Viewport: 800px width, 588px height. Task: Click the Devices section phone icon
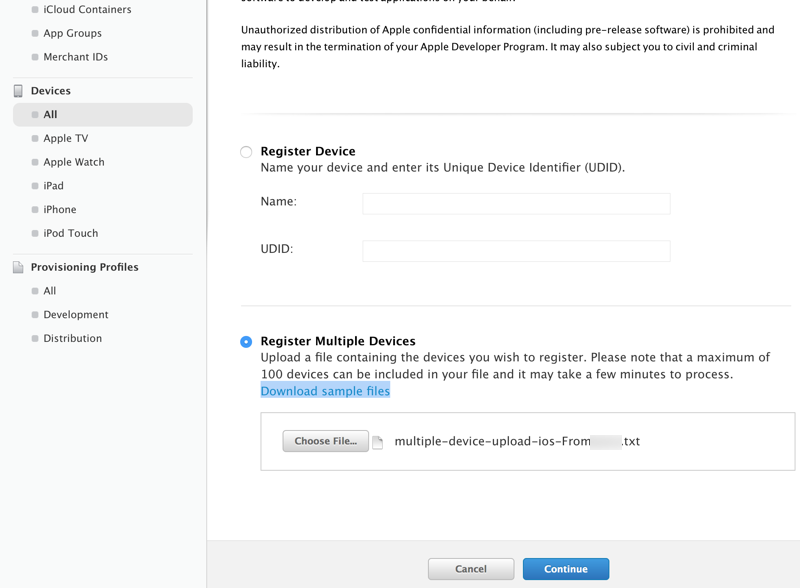[x=18, y=91]
